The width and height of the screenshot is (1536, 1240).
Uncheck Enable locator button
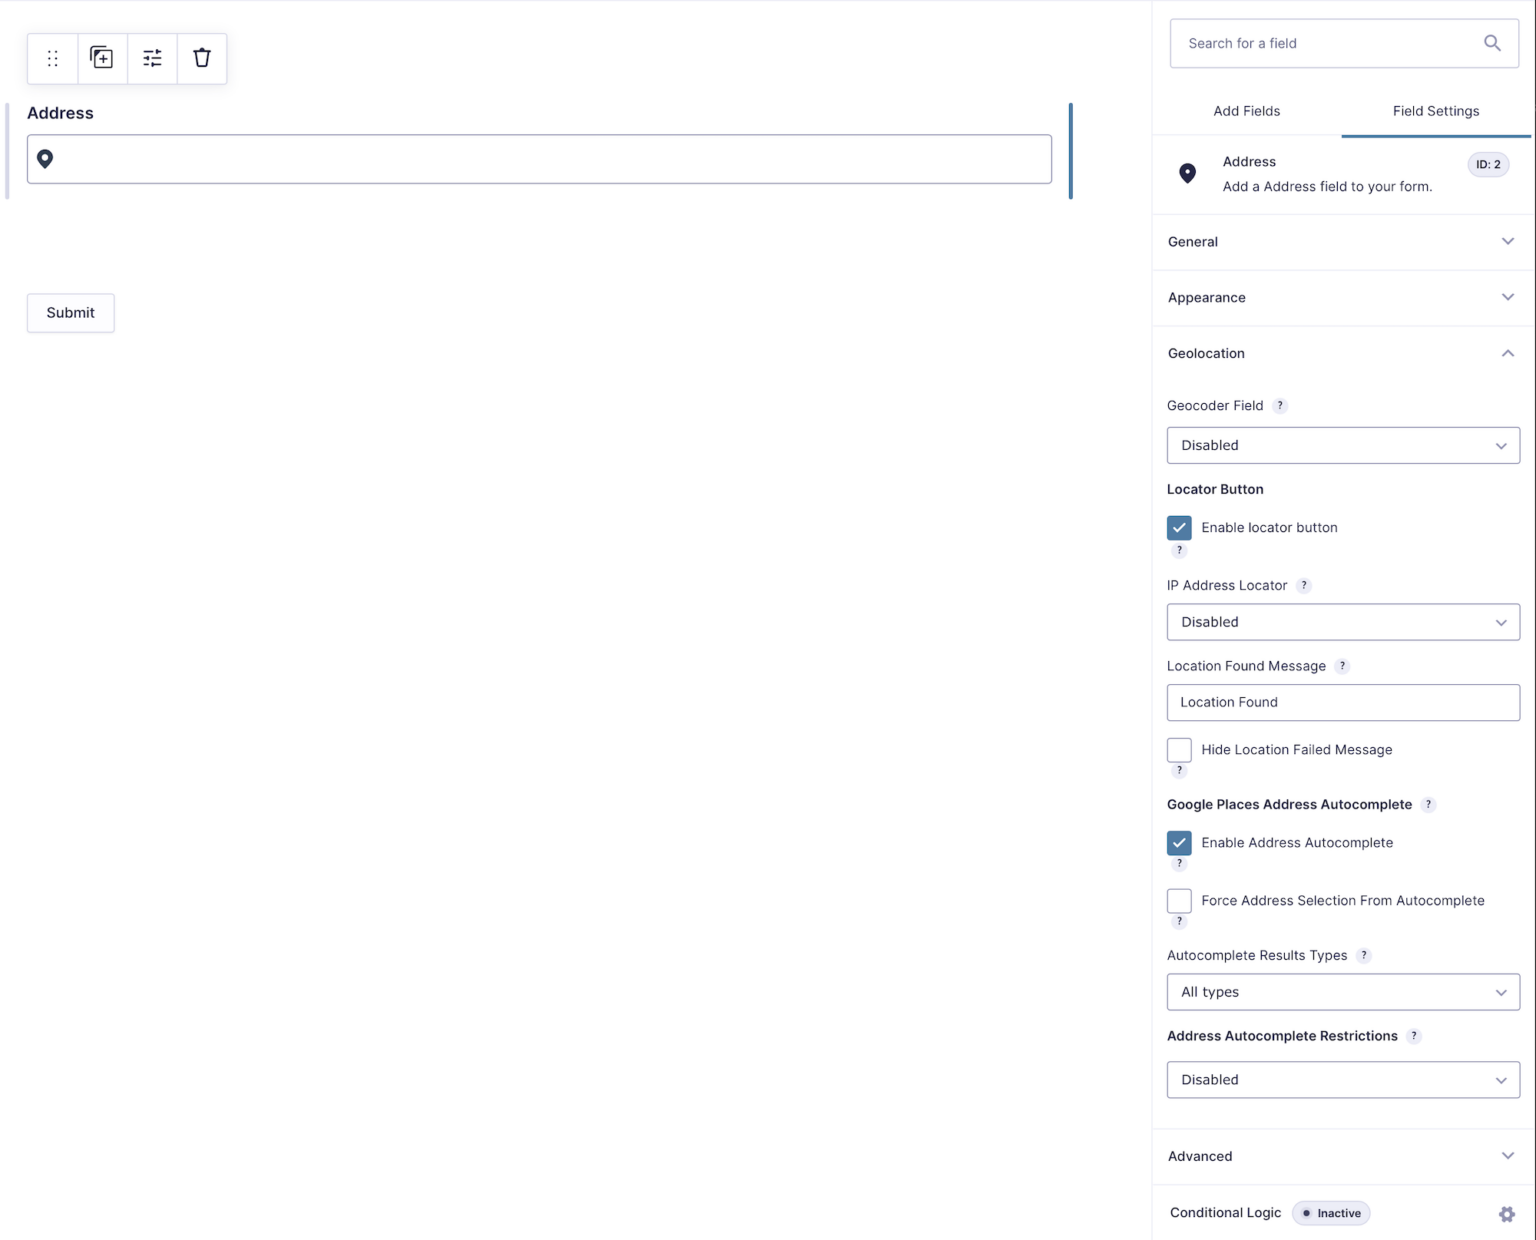point(1179,528)
